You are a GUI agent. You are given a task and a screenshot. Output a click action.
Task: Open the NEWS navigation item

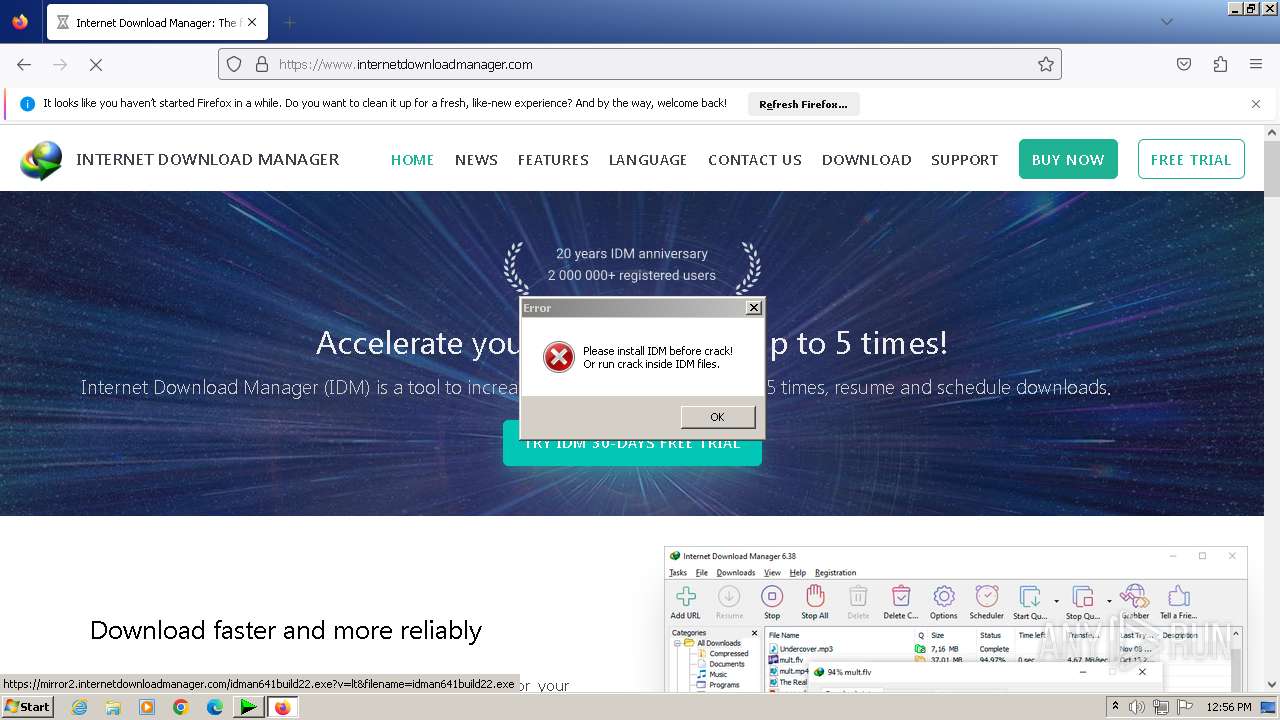[476, 160]
